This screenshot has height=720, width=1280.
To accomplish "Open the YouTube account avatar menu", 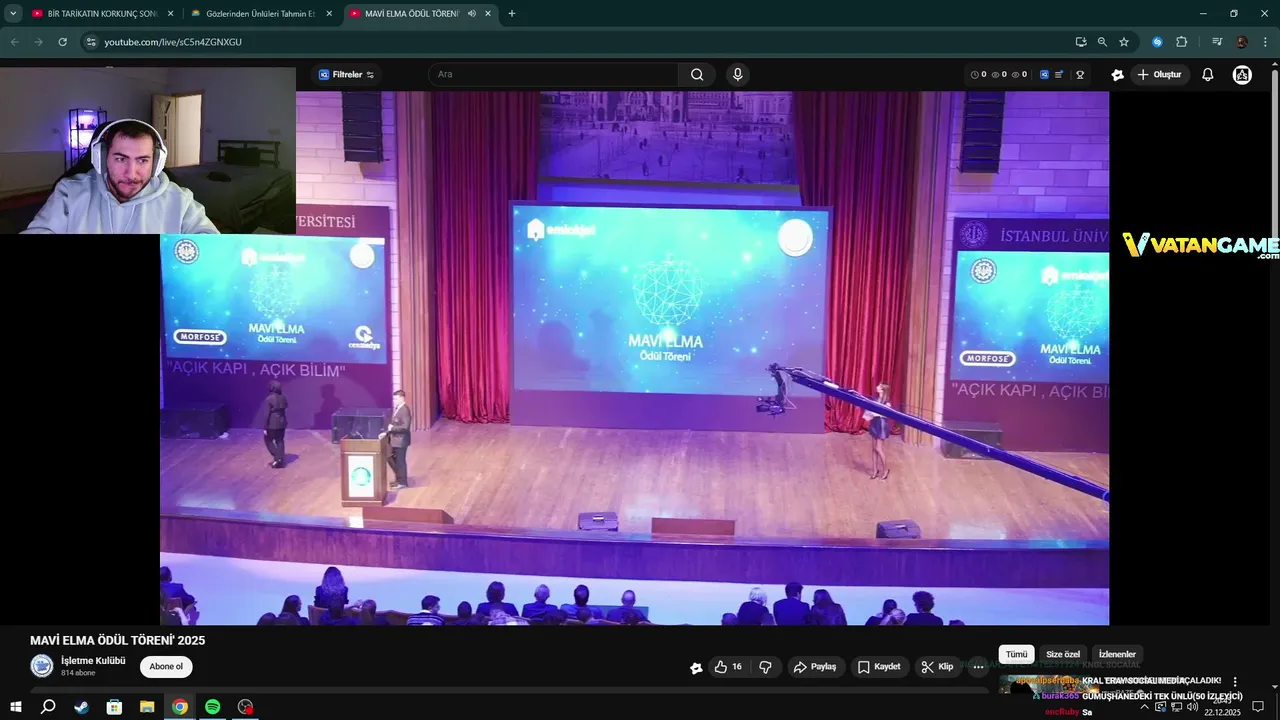I will (x=1242, y=75).
